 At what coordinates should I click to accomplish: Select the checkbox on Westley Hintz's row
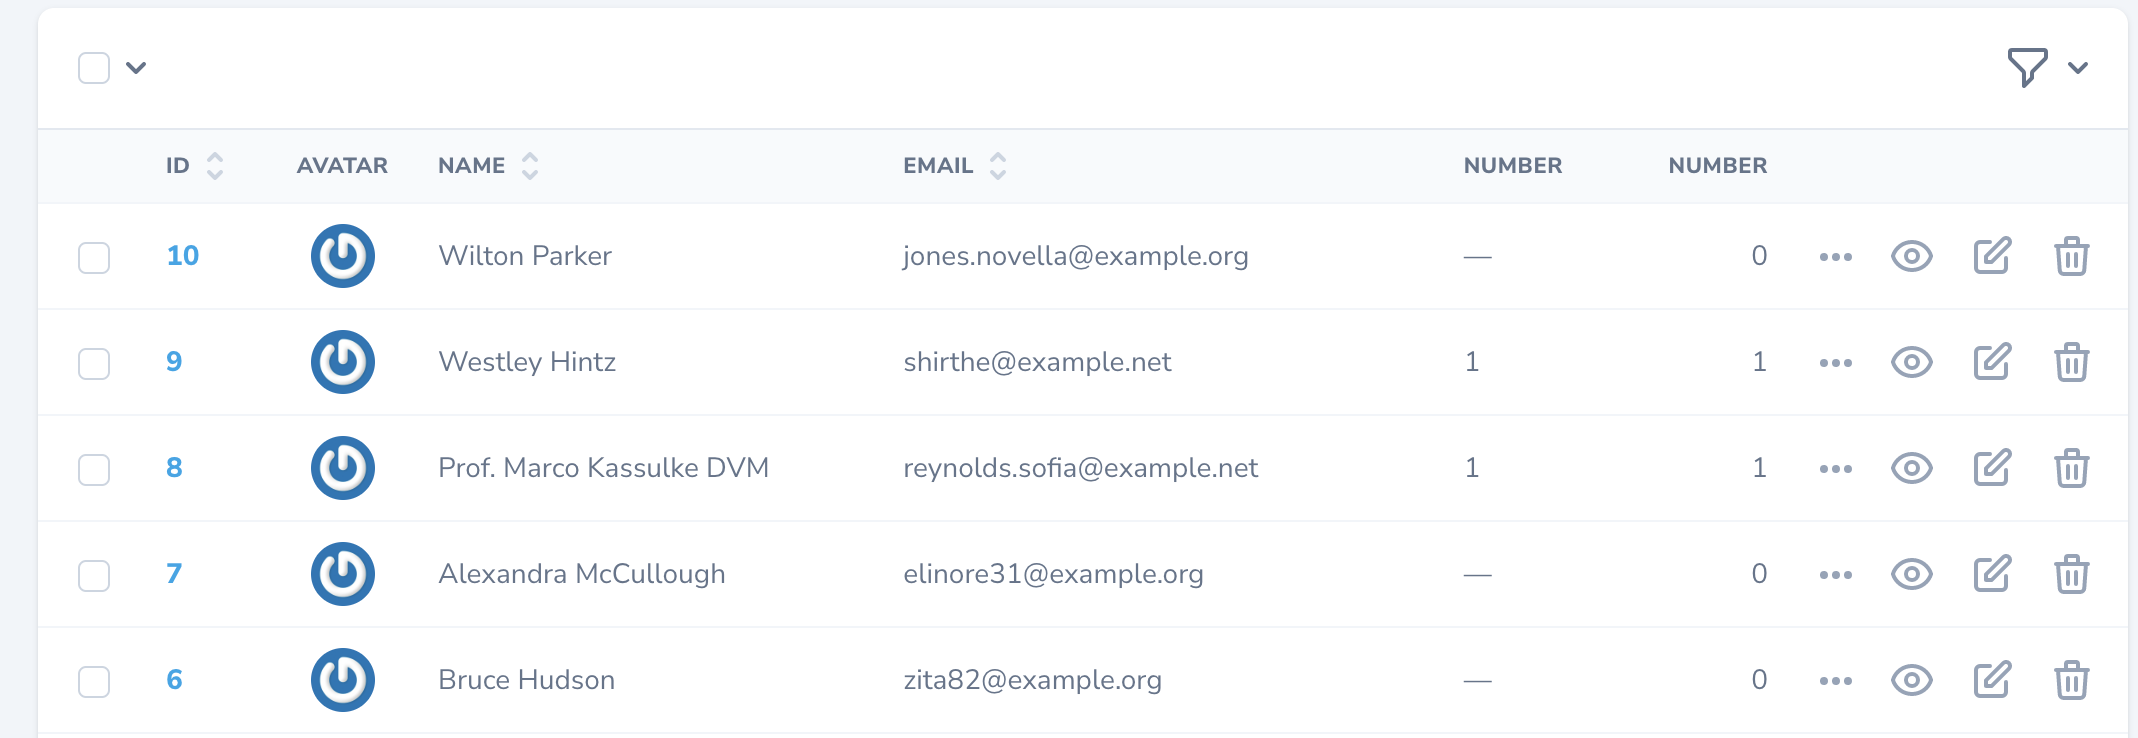click(x=93, y=362)
